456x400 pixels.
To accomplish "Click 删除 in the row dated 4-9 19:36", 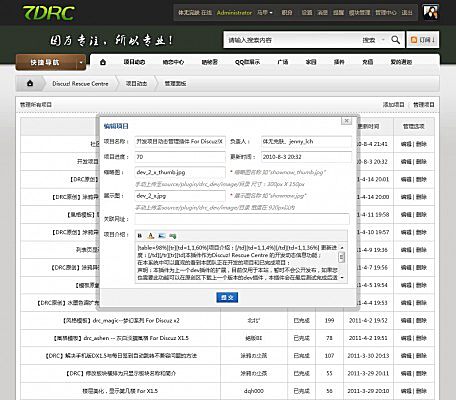I will (421, 250).
